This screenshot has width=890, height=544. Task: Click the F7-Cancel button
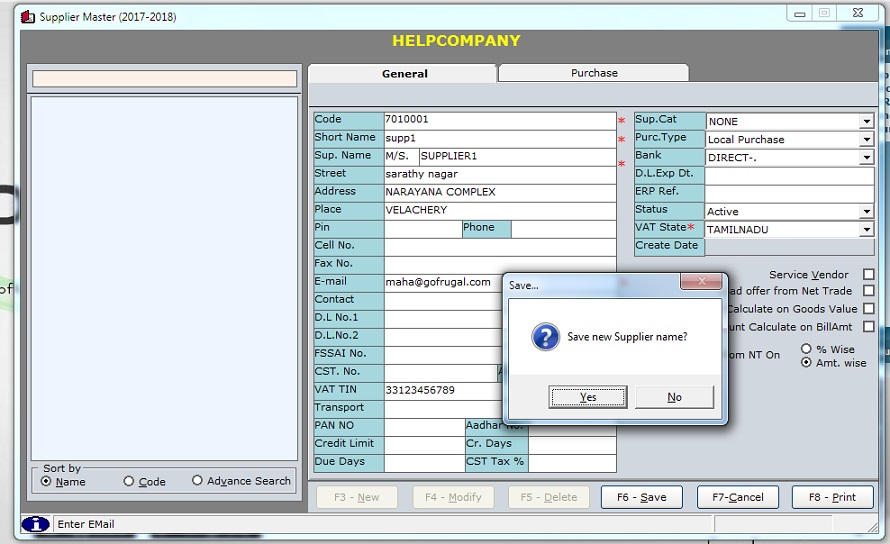pos(737,497)
